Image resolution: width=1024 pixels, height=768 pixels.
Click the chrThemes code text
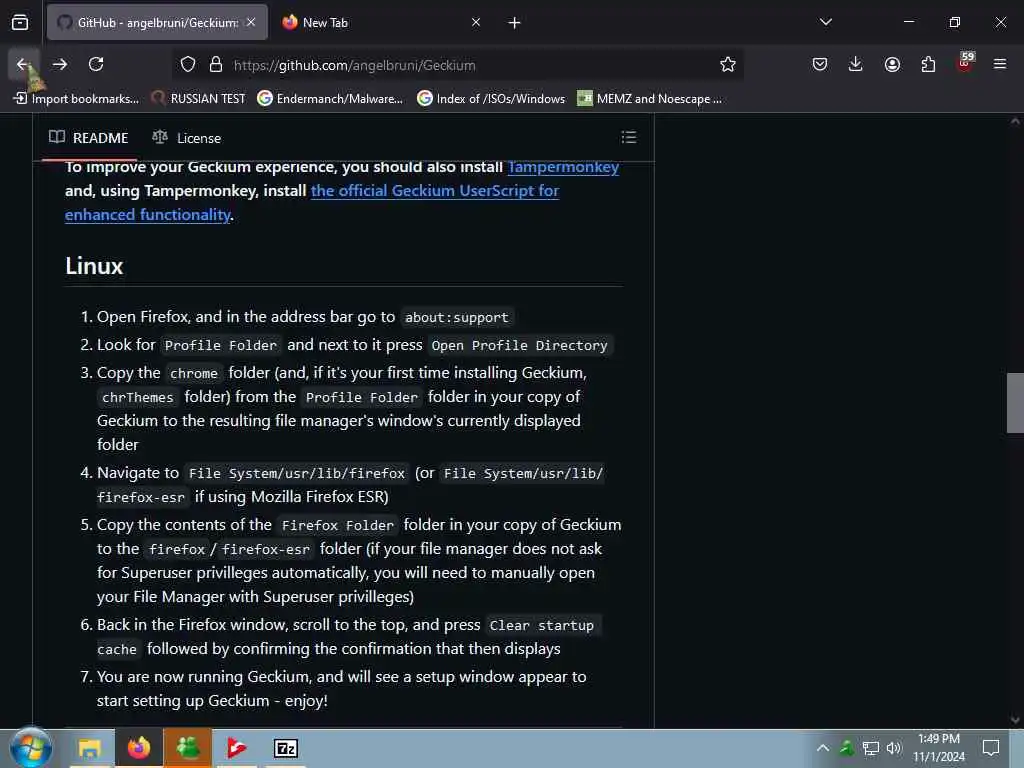click(x=138, y=397)
